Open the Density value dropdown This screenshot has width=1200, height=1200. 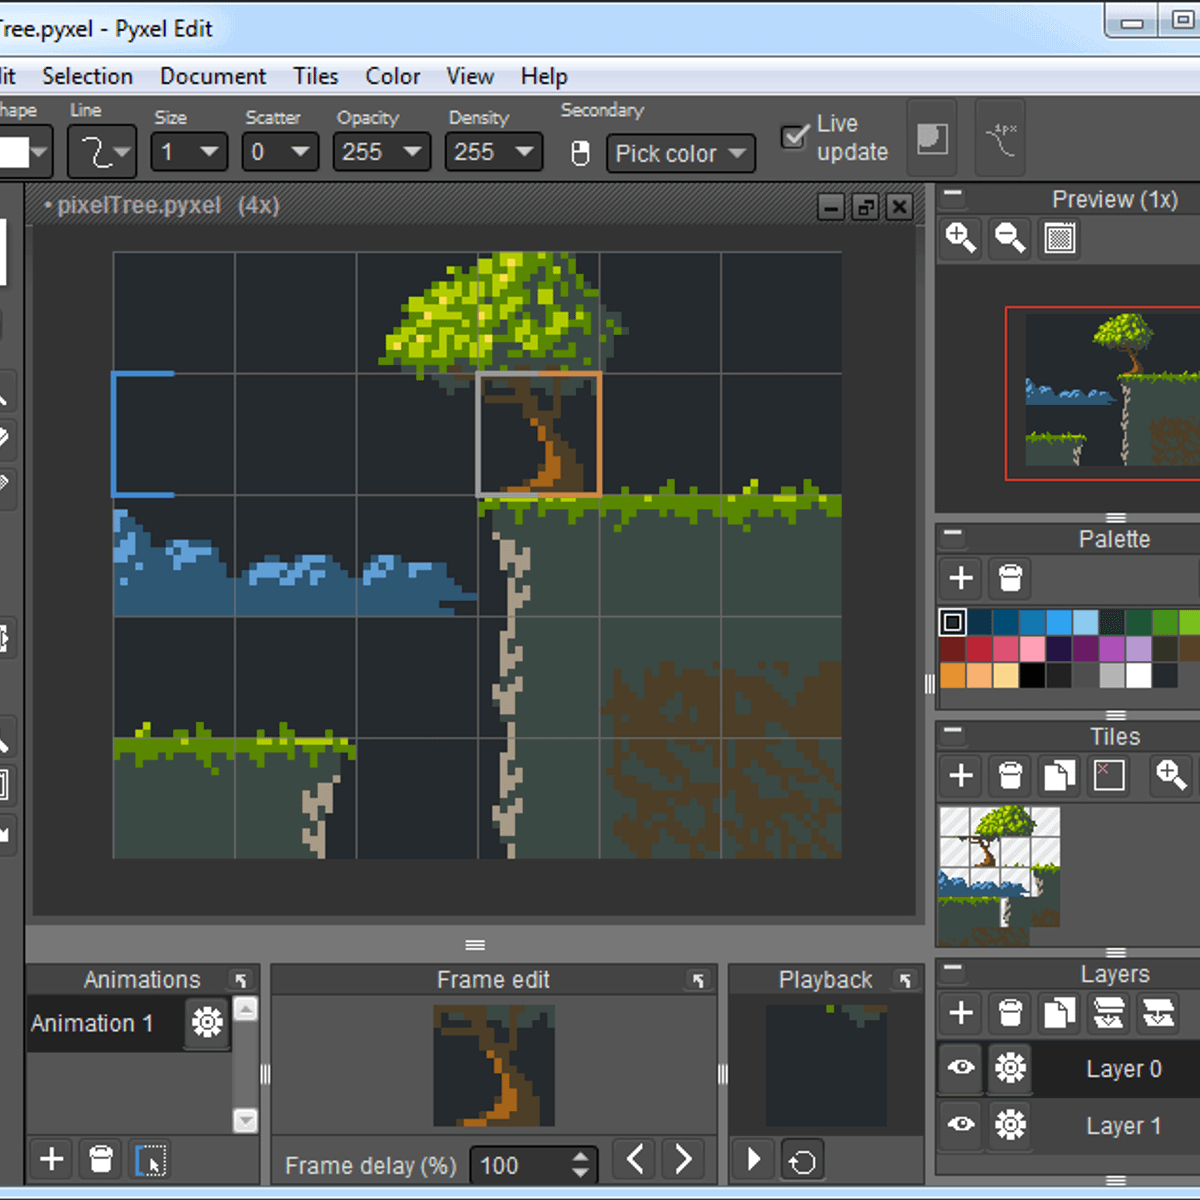[493, 152]
